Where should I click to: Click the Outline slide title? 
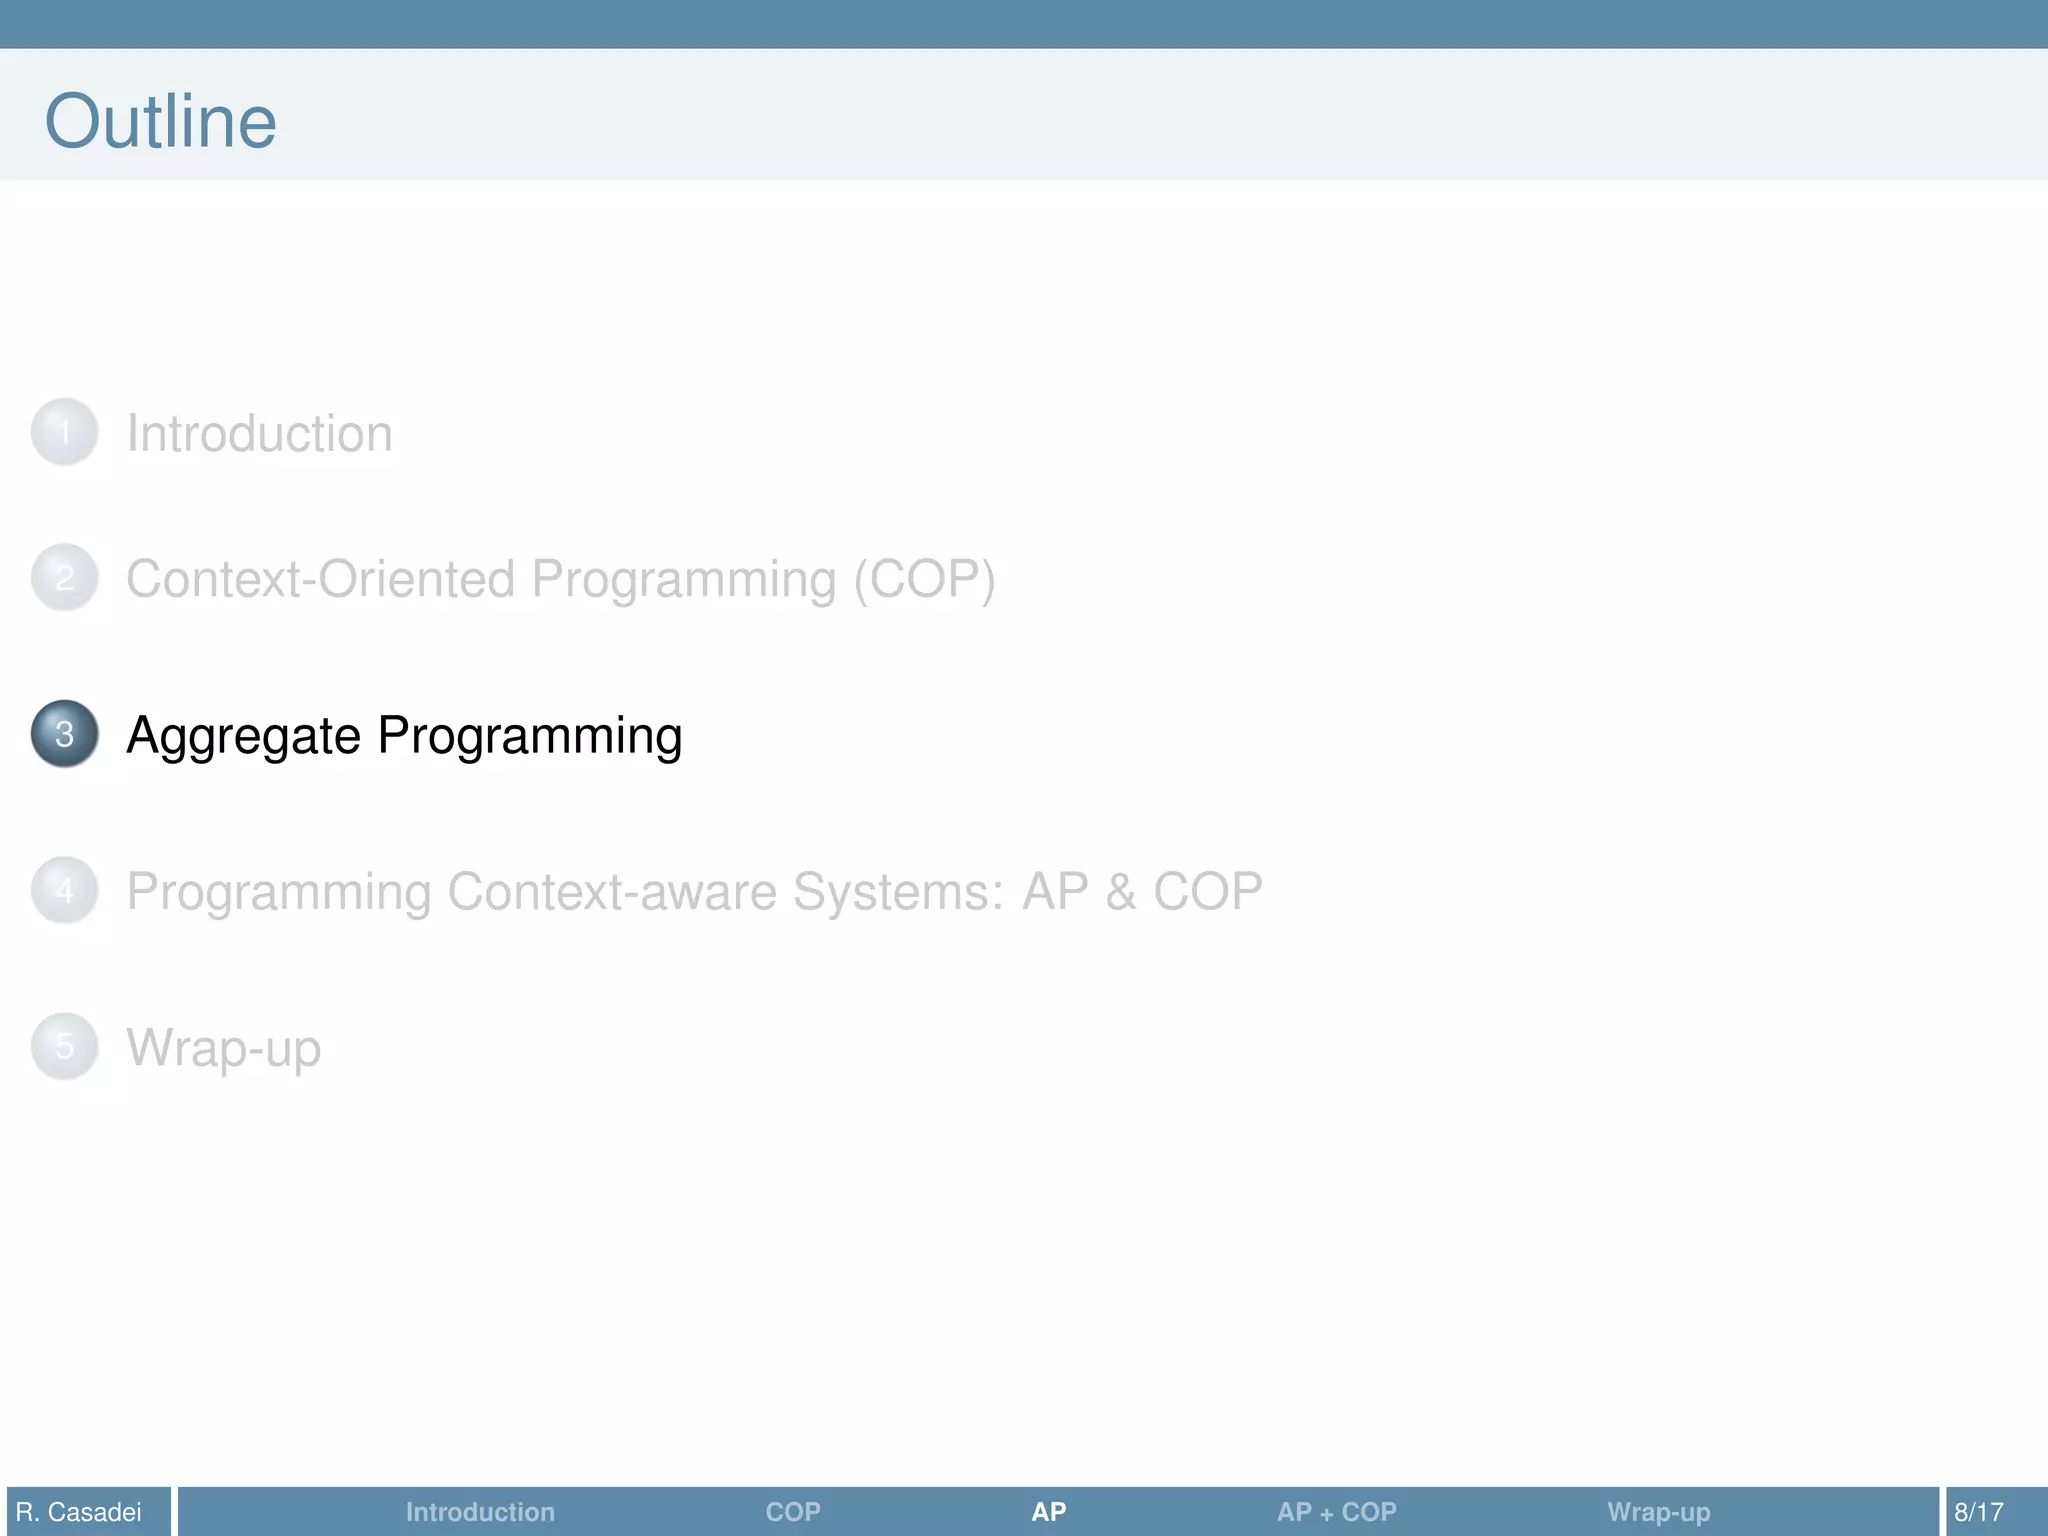(x=160, y=121)
